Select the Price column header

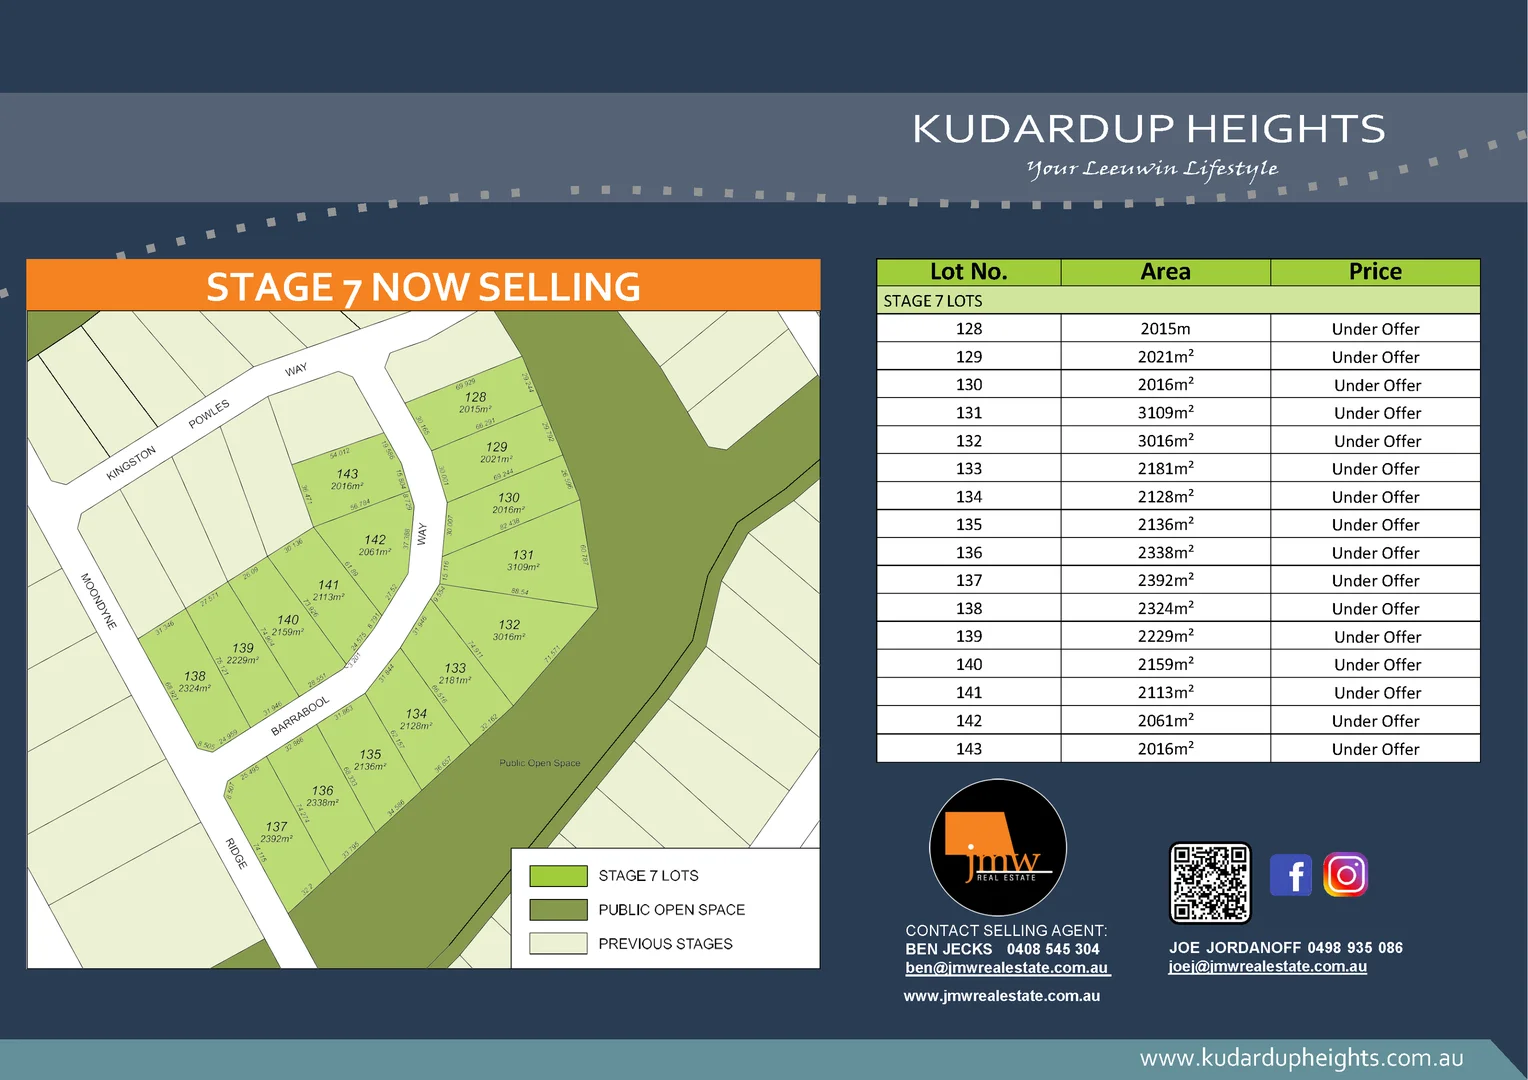pyautogui.click(x=1375, y=272)
